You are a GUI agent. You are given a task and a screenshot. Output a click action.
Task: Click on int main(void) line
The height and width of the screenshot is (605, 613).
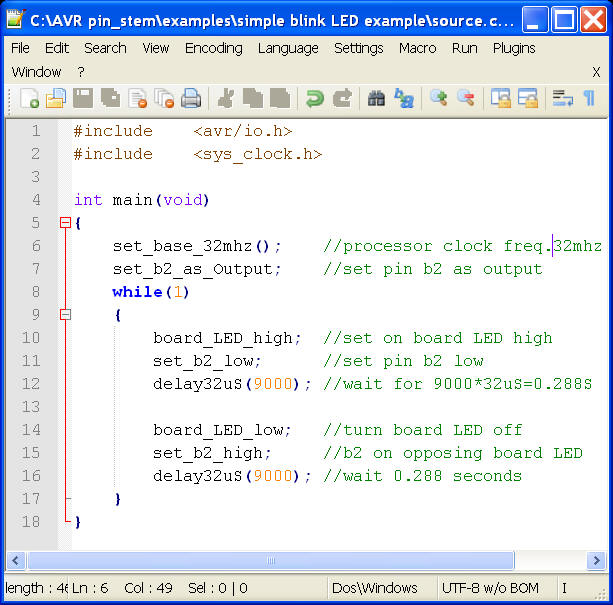[x=142, y=200]
